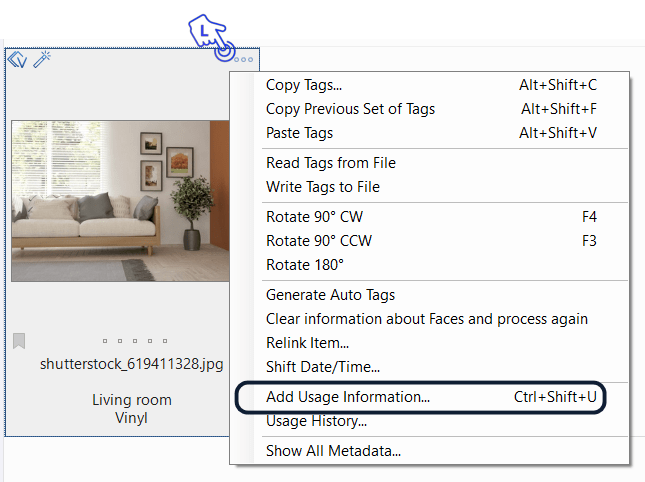
Task: Select Generate Auto Tags
Action: tap(330, 295)
